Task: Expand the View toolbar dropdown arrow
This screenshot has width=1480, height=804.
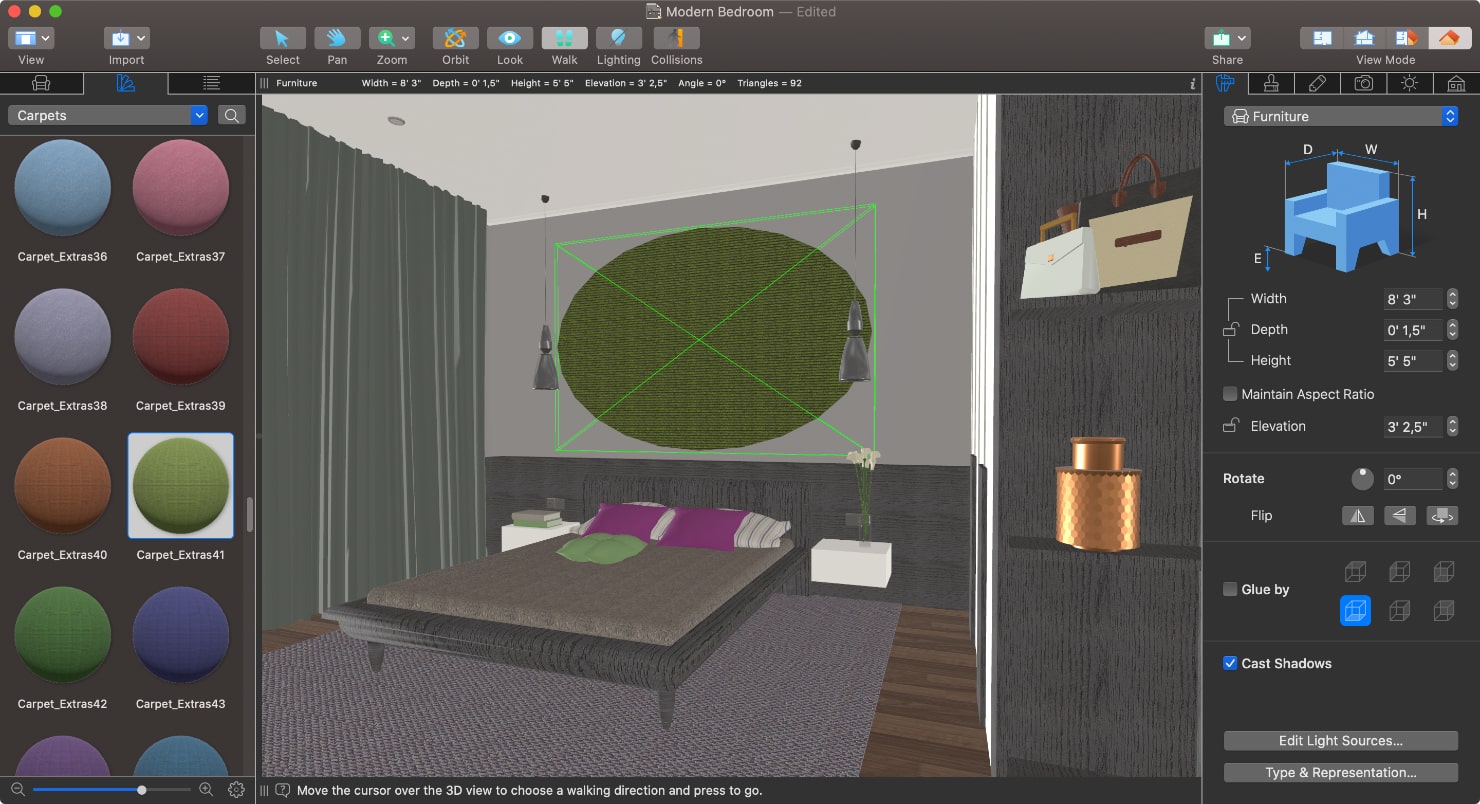Action: 46,38
